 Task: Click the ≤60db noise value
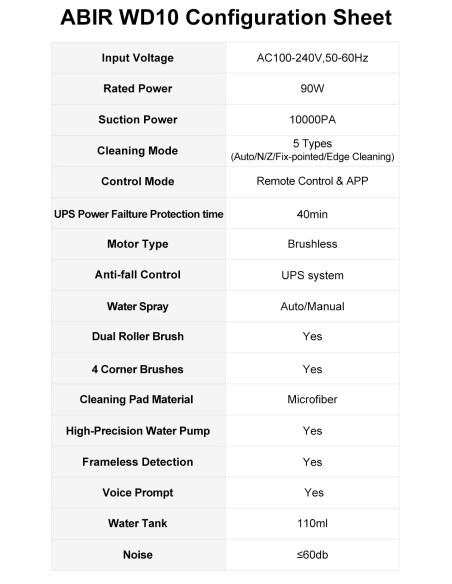pyautogui.click(x=312, y=555)
